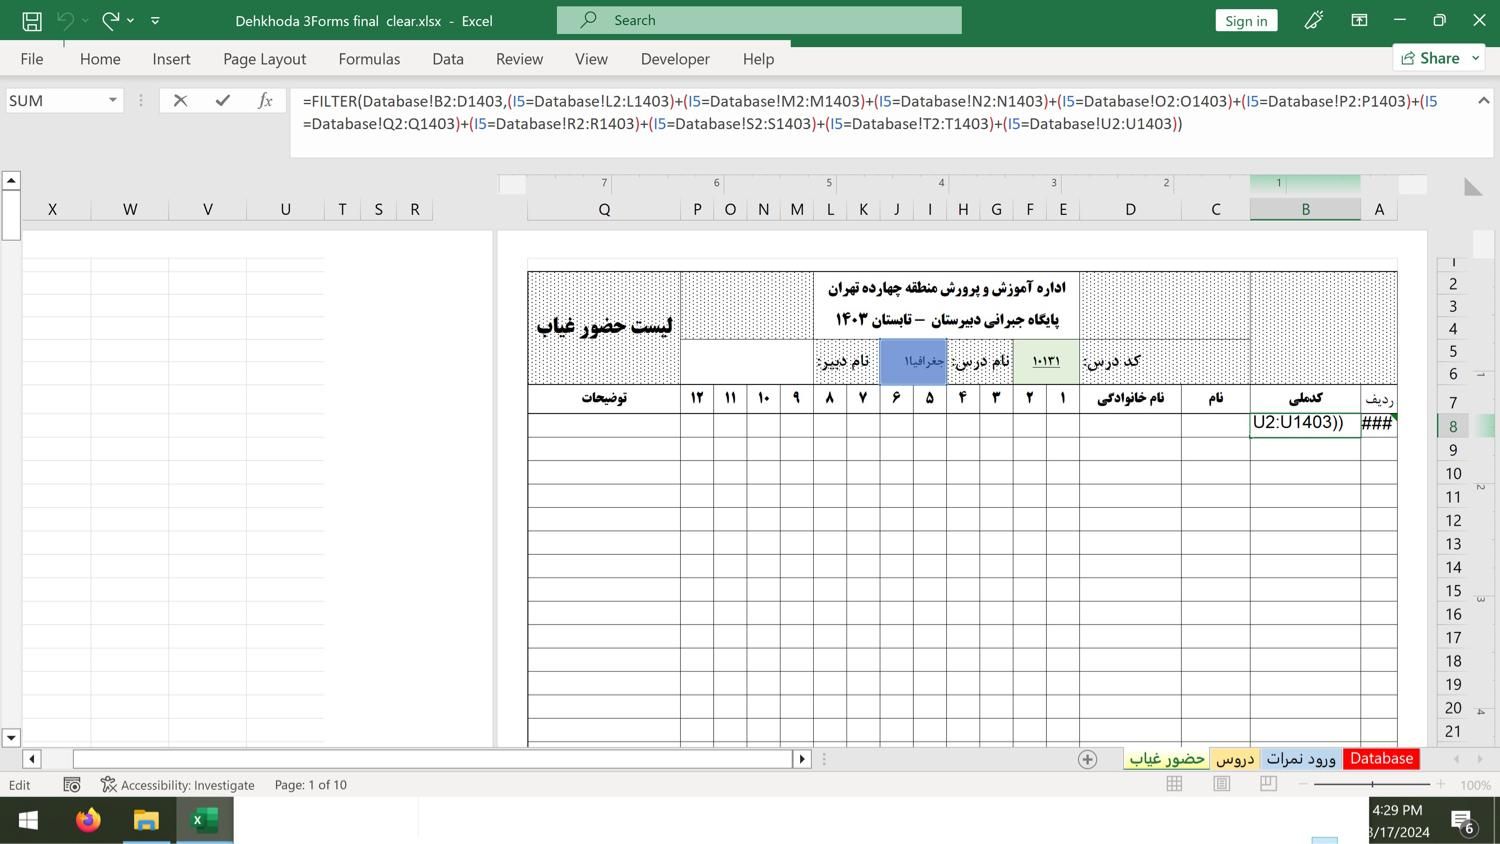The image size is (1500, 844).
Task: Open the Formulas tab
Action: 369,59
